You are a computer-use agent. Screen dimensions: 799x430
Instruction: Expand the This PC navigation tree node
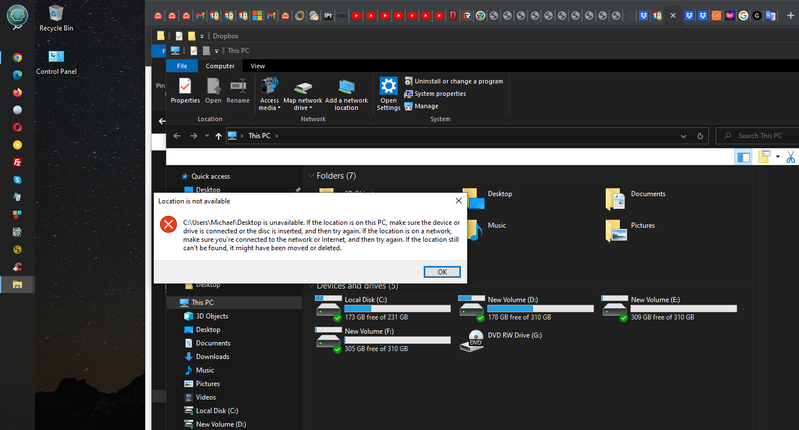click(172, 302)
